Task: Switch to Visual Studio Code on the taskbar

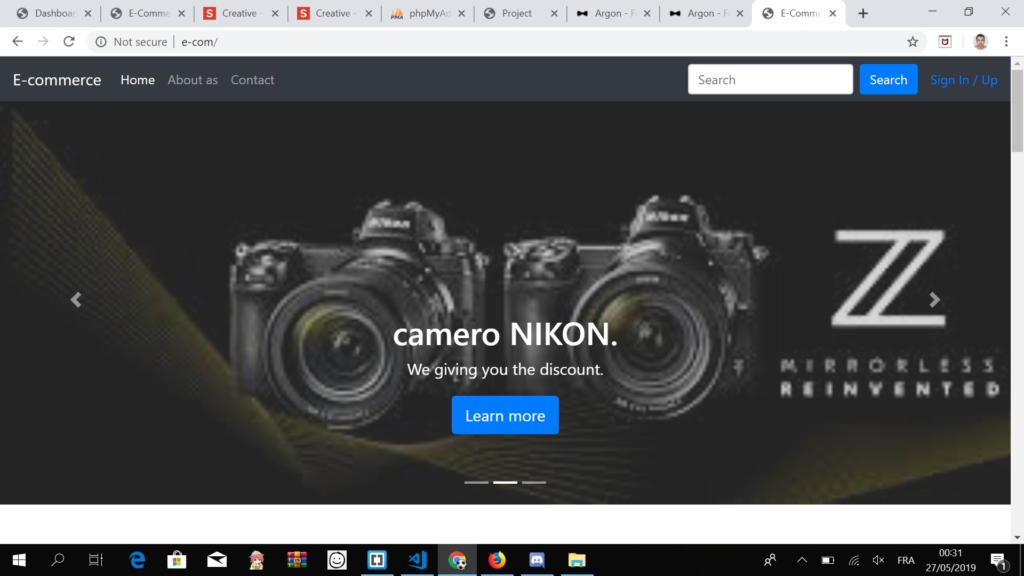Action: point(417,560)
